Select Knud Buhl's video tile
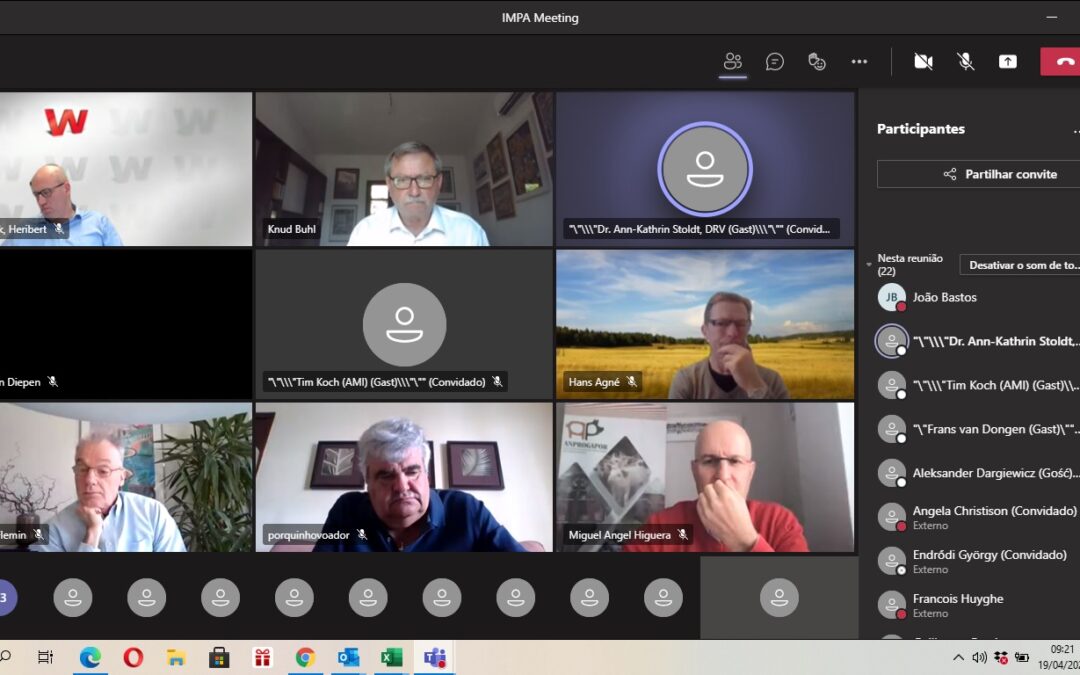Screen dimensions: 1080x675 [404, 169]
